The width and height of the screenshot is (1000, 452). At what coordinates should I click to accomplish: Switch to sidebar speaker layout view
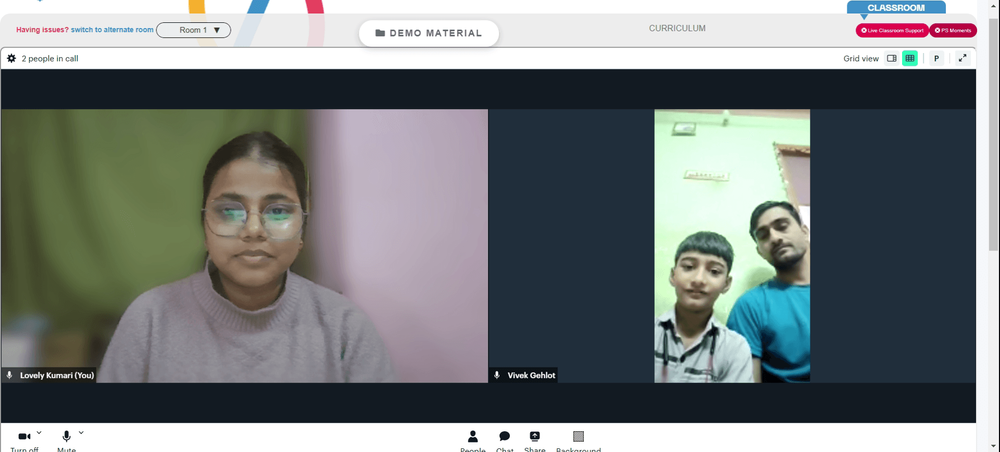[x=892, y=59]
